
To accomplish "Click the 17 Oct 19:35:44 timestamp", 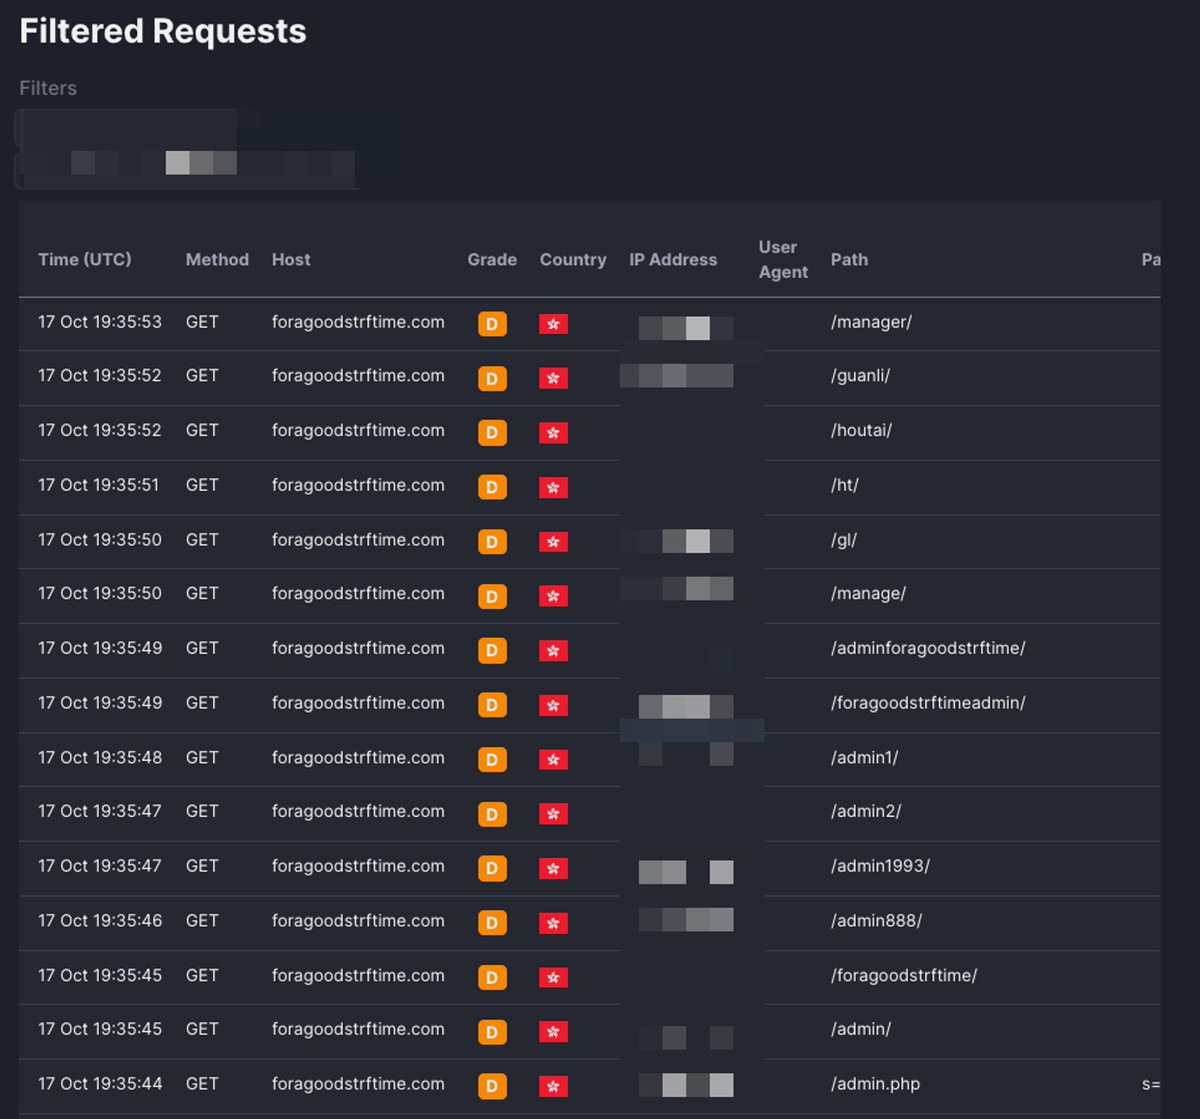I will point(100,1083).
